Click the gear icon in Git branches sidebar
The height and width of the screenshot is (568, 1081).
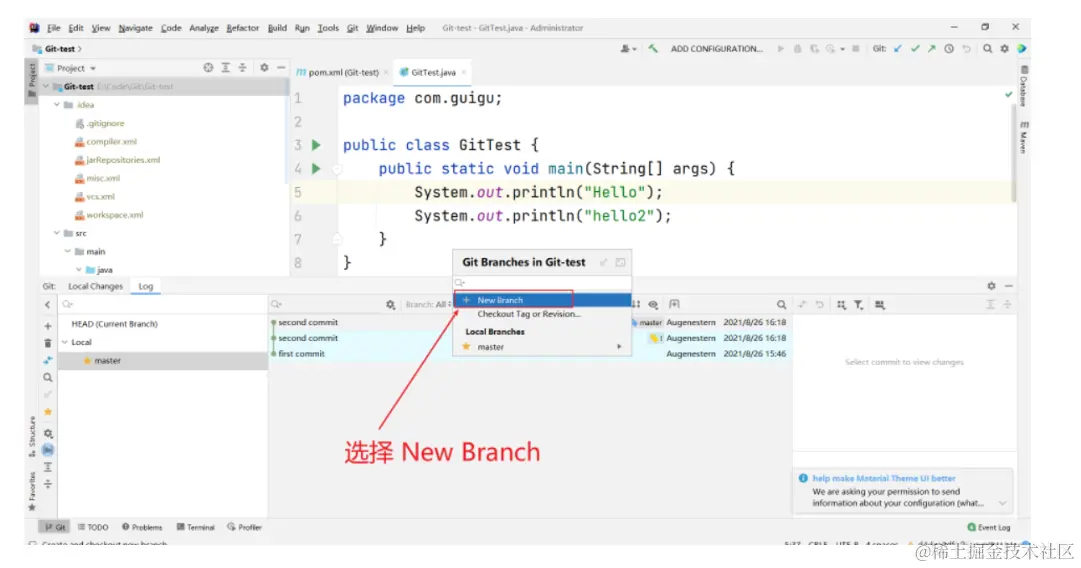pos(48,434)
